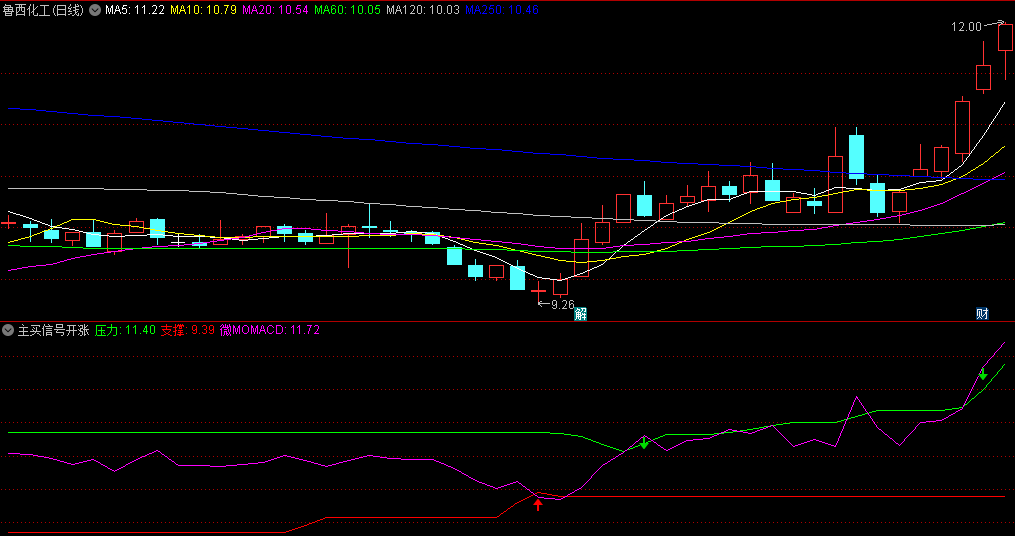
Task: Click the MA250: 10.46 label
Action: tap(502, 10)
